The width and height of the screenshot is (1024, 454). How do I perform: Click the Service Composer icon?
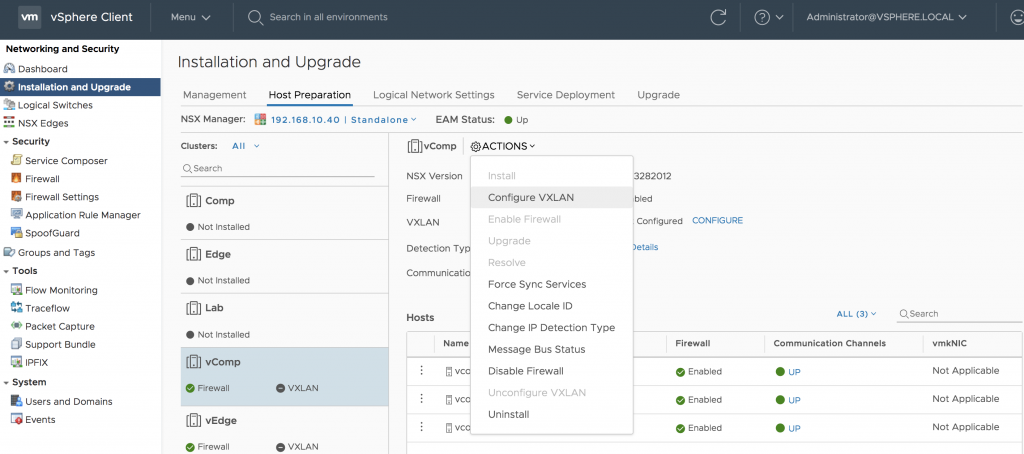16,160
